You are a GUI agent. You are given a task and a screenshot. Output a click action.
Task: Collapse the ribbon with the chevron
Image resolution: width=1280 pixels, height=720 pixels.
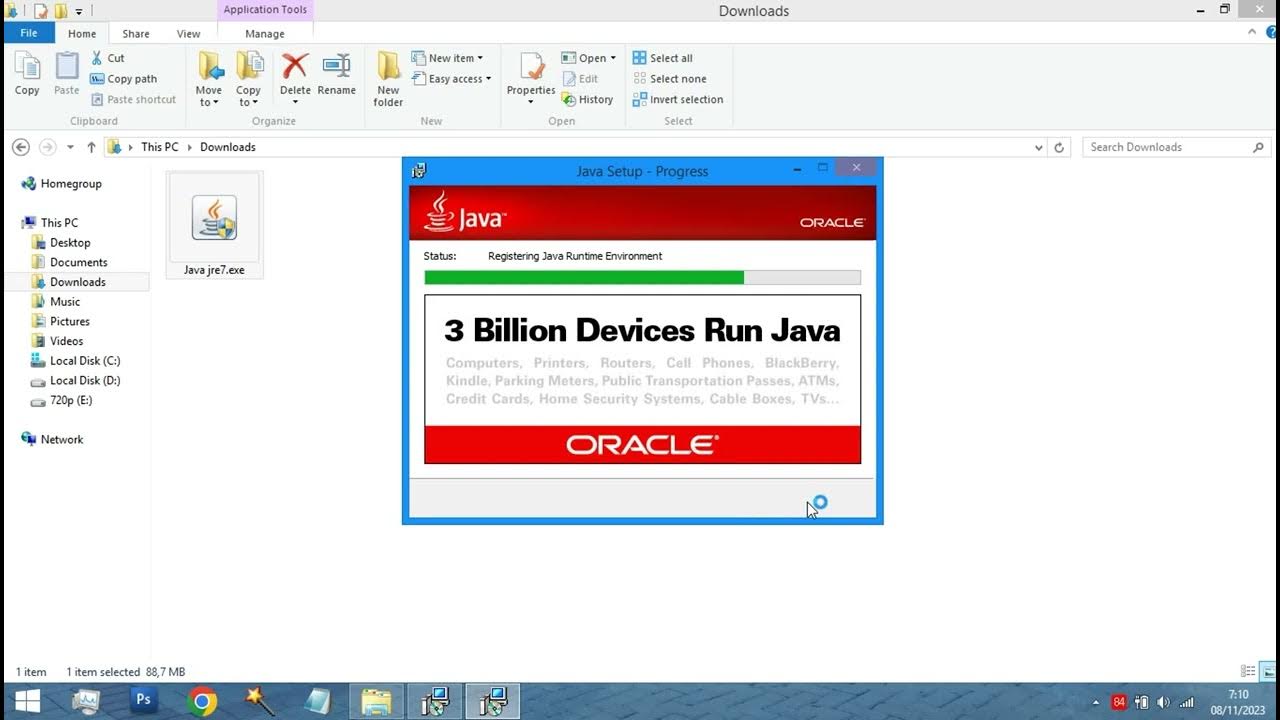click(x=1252, y=32)
